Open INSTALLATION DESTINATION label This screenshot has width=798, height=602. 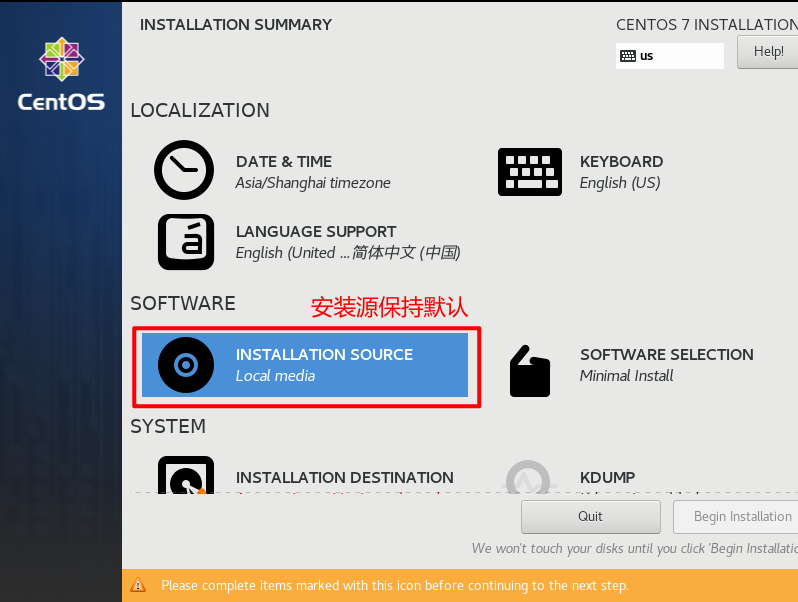345,477
